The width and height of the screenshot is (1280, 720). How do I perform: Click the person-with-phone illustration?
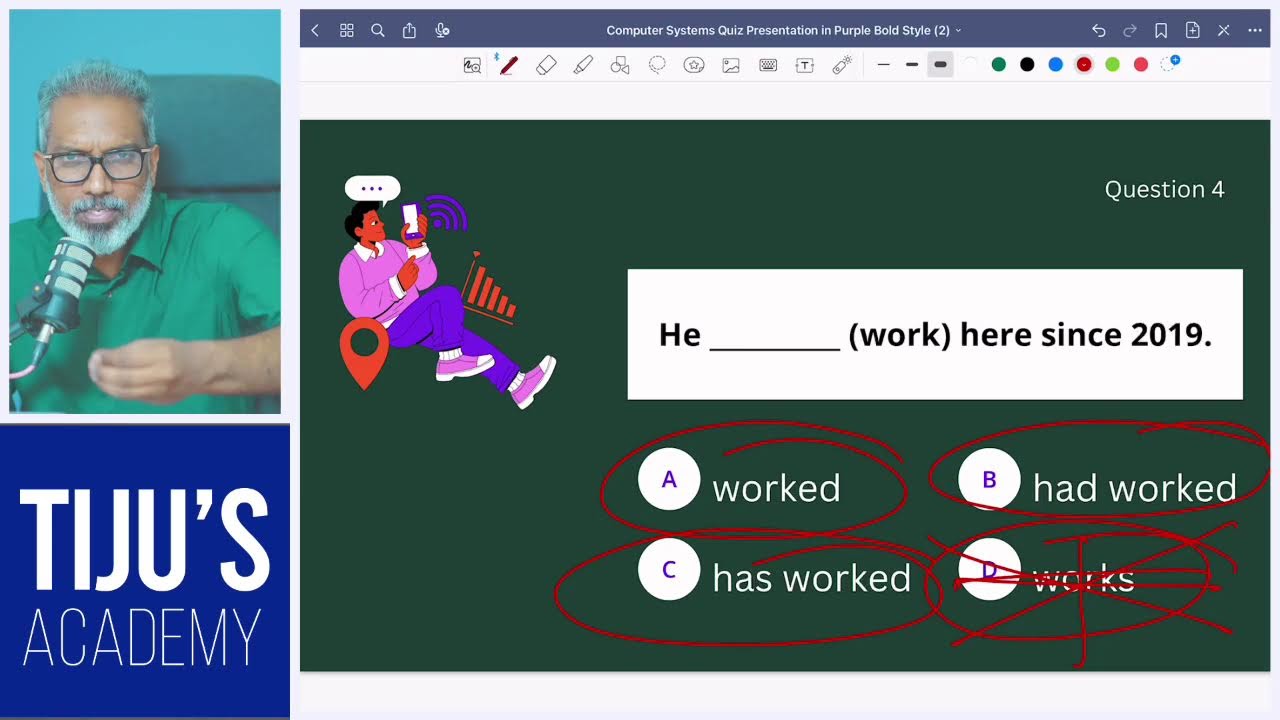447,292
